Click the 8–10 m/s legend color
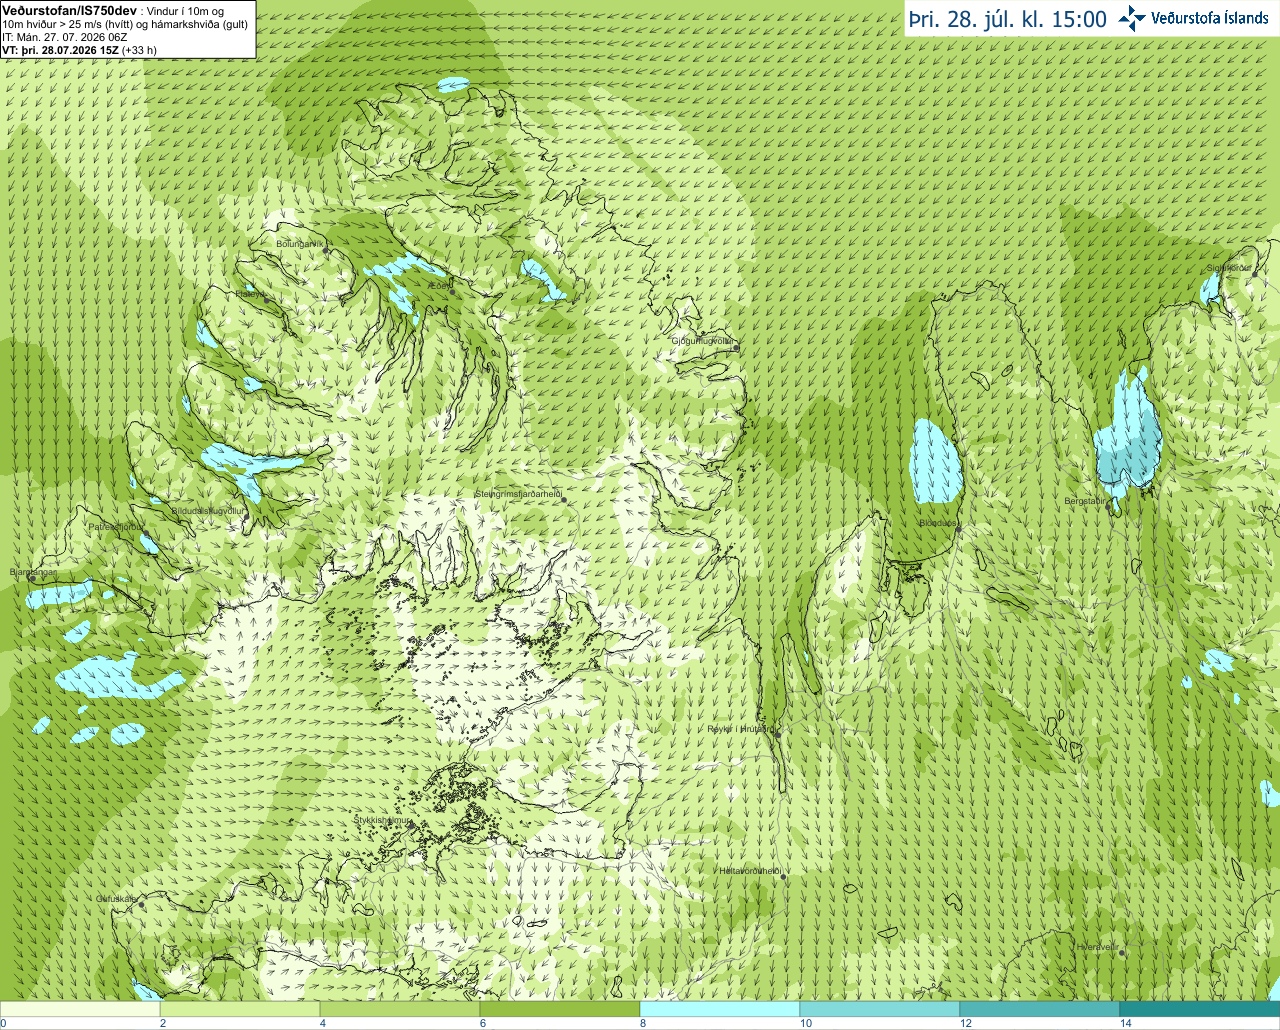Image resolution: width=1280 pixels, height=1030 pixels. click(720, 1009)
